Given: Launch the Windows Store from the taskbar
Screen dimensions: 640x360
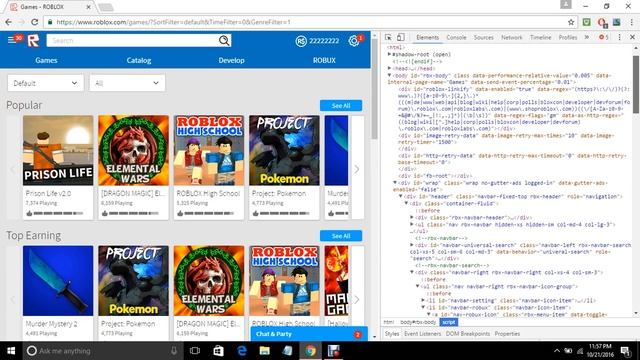Looking at the screenshot, I should coord(218,351).
